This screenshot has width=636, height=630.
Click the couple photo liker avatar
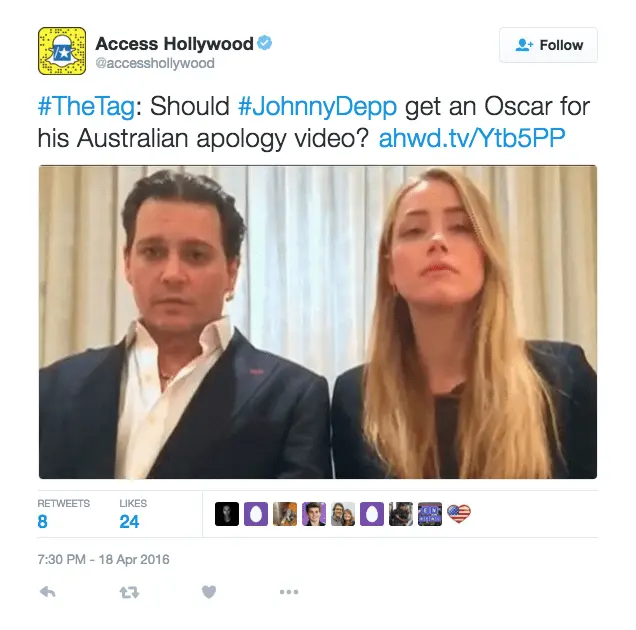[343, 514]
